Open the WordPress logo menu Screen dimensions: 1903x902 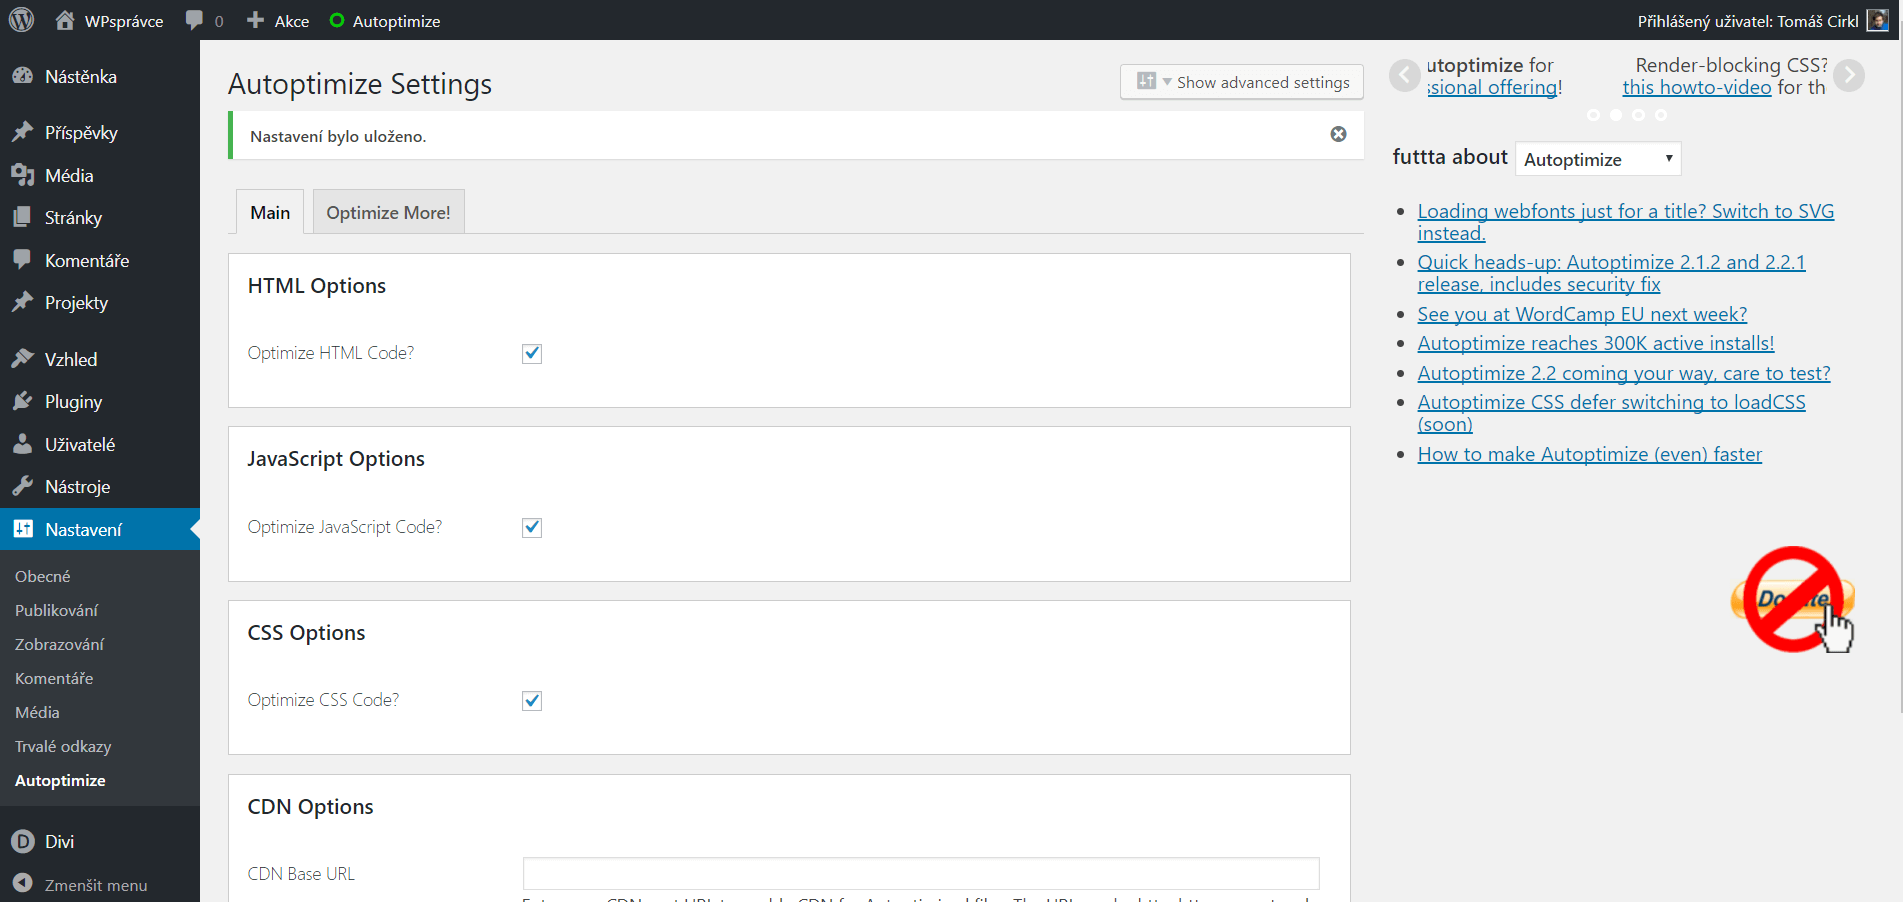[x=21, y=20]
